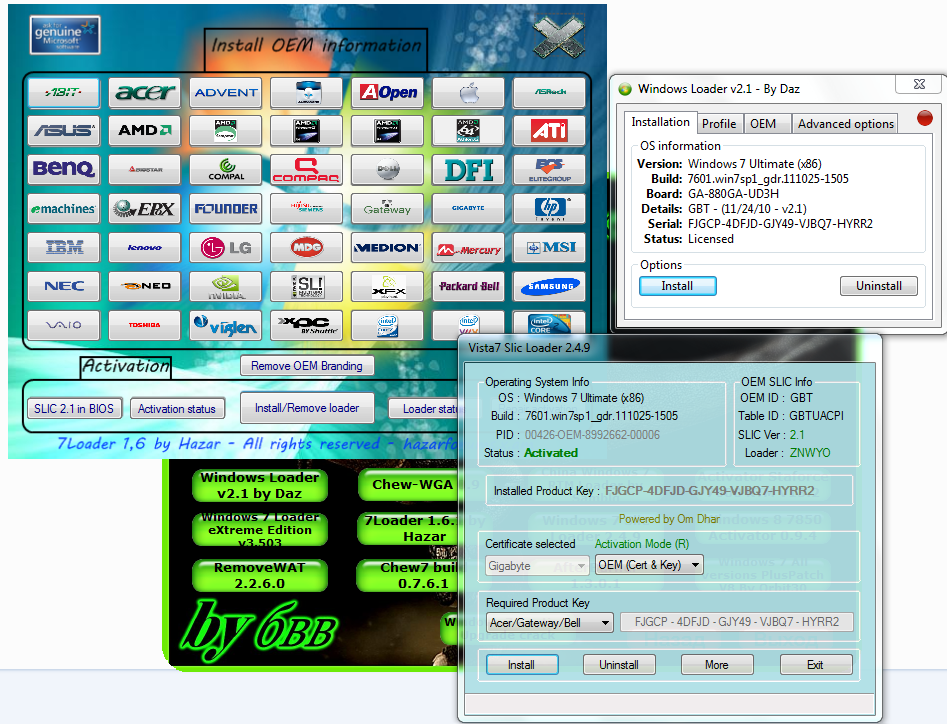The height and width of the screenshot is (724, 947).
Task: Click Uninstall in Windows Loader v2.1
Action: click(878, 286)
